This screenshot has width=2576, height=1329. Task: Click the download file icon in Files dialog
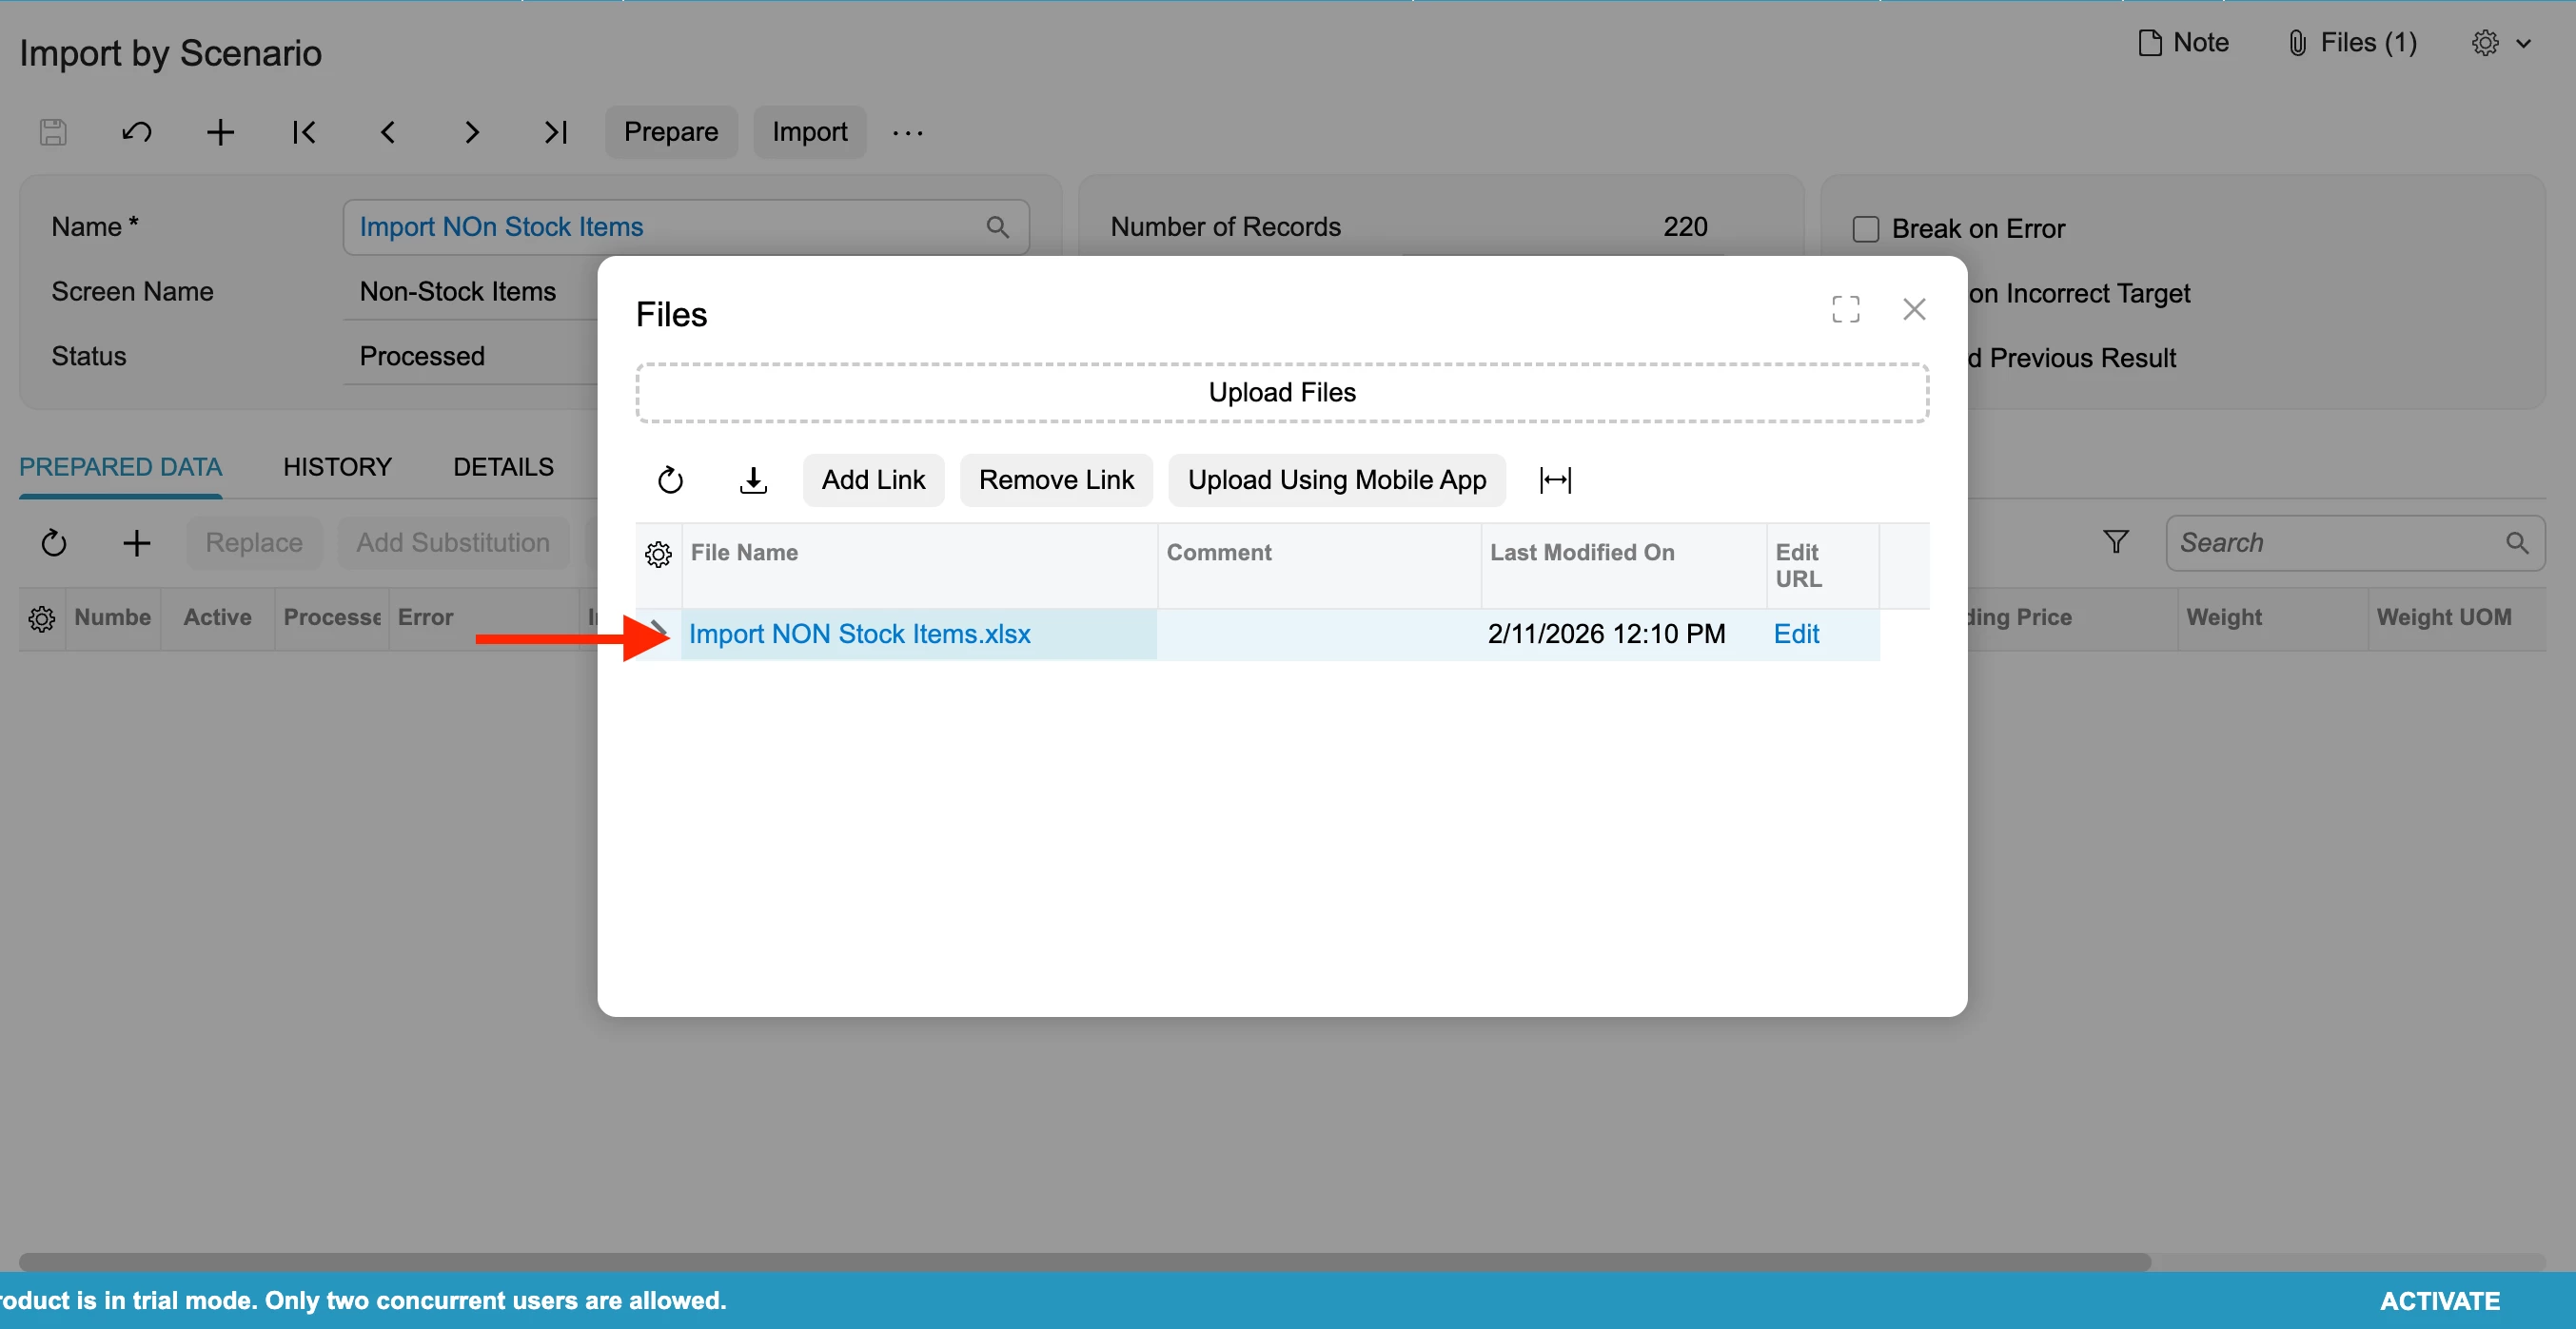(x=753, y=481)
